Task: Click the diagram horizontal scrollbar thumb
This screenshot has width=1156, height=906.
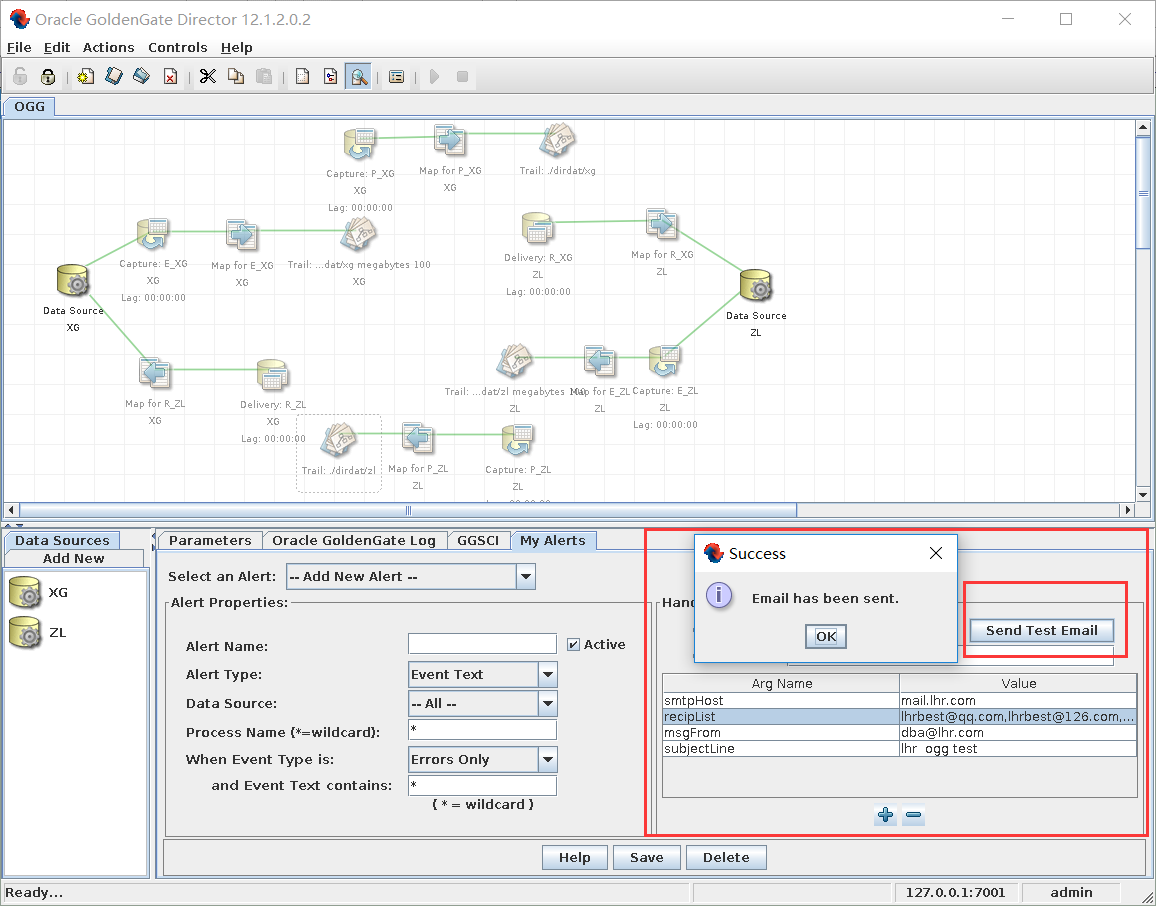Action: (x=408, y=510)
